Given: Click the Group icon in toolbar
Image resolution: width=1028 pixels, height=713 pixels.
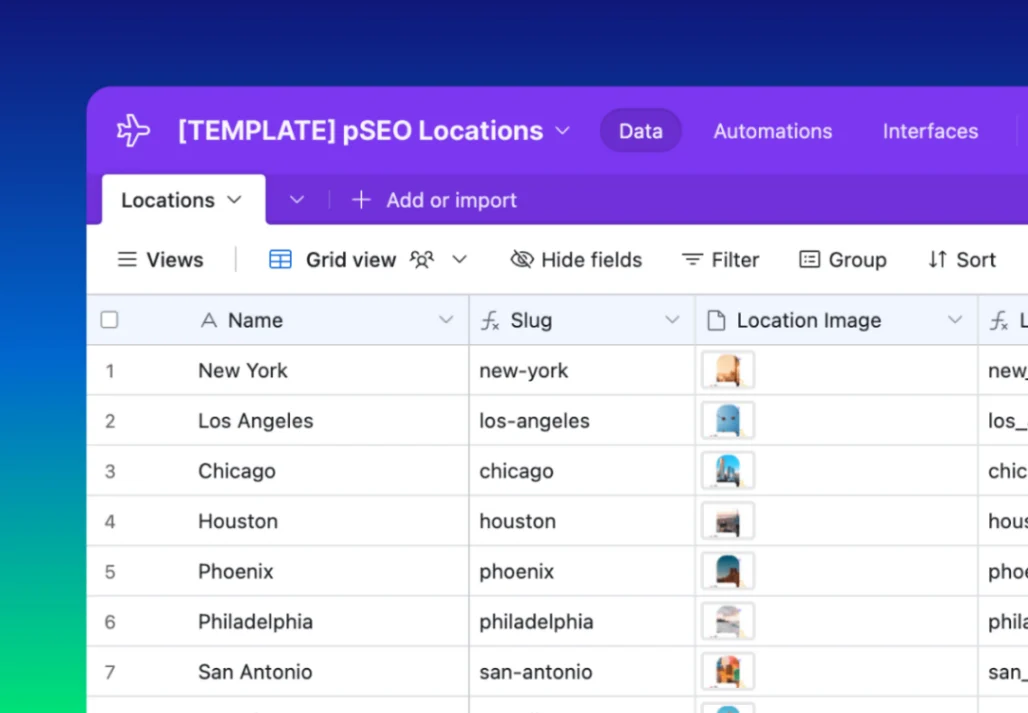Looking at the screenshot, I should [809, 260].
